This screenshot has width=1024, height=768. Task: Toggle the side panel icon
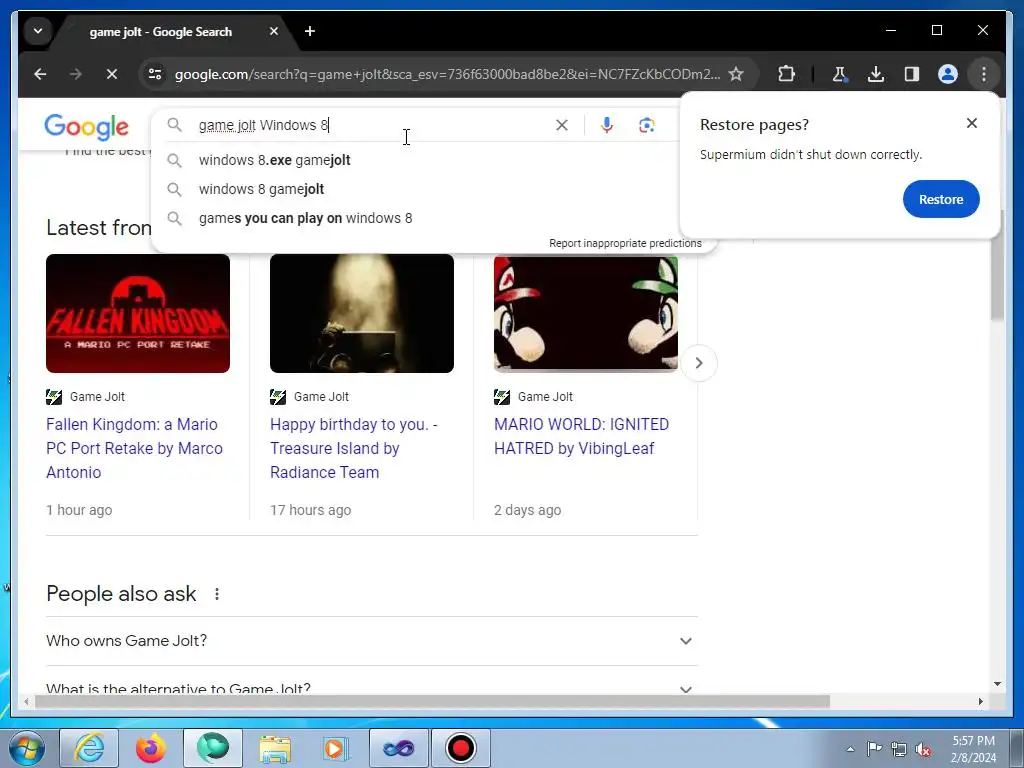(x=912, y=74)
